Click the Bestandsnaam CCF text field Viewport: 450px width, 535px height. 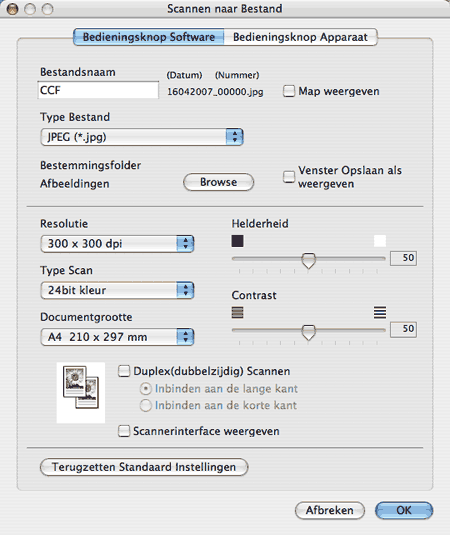[x=98, y=90]
